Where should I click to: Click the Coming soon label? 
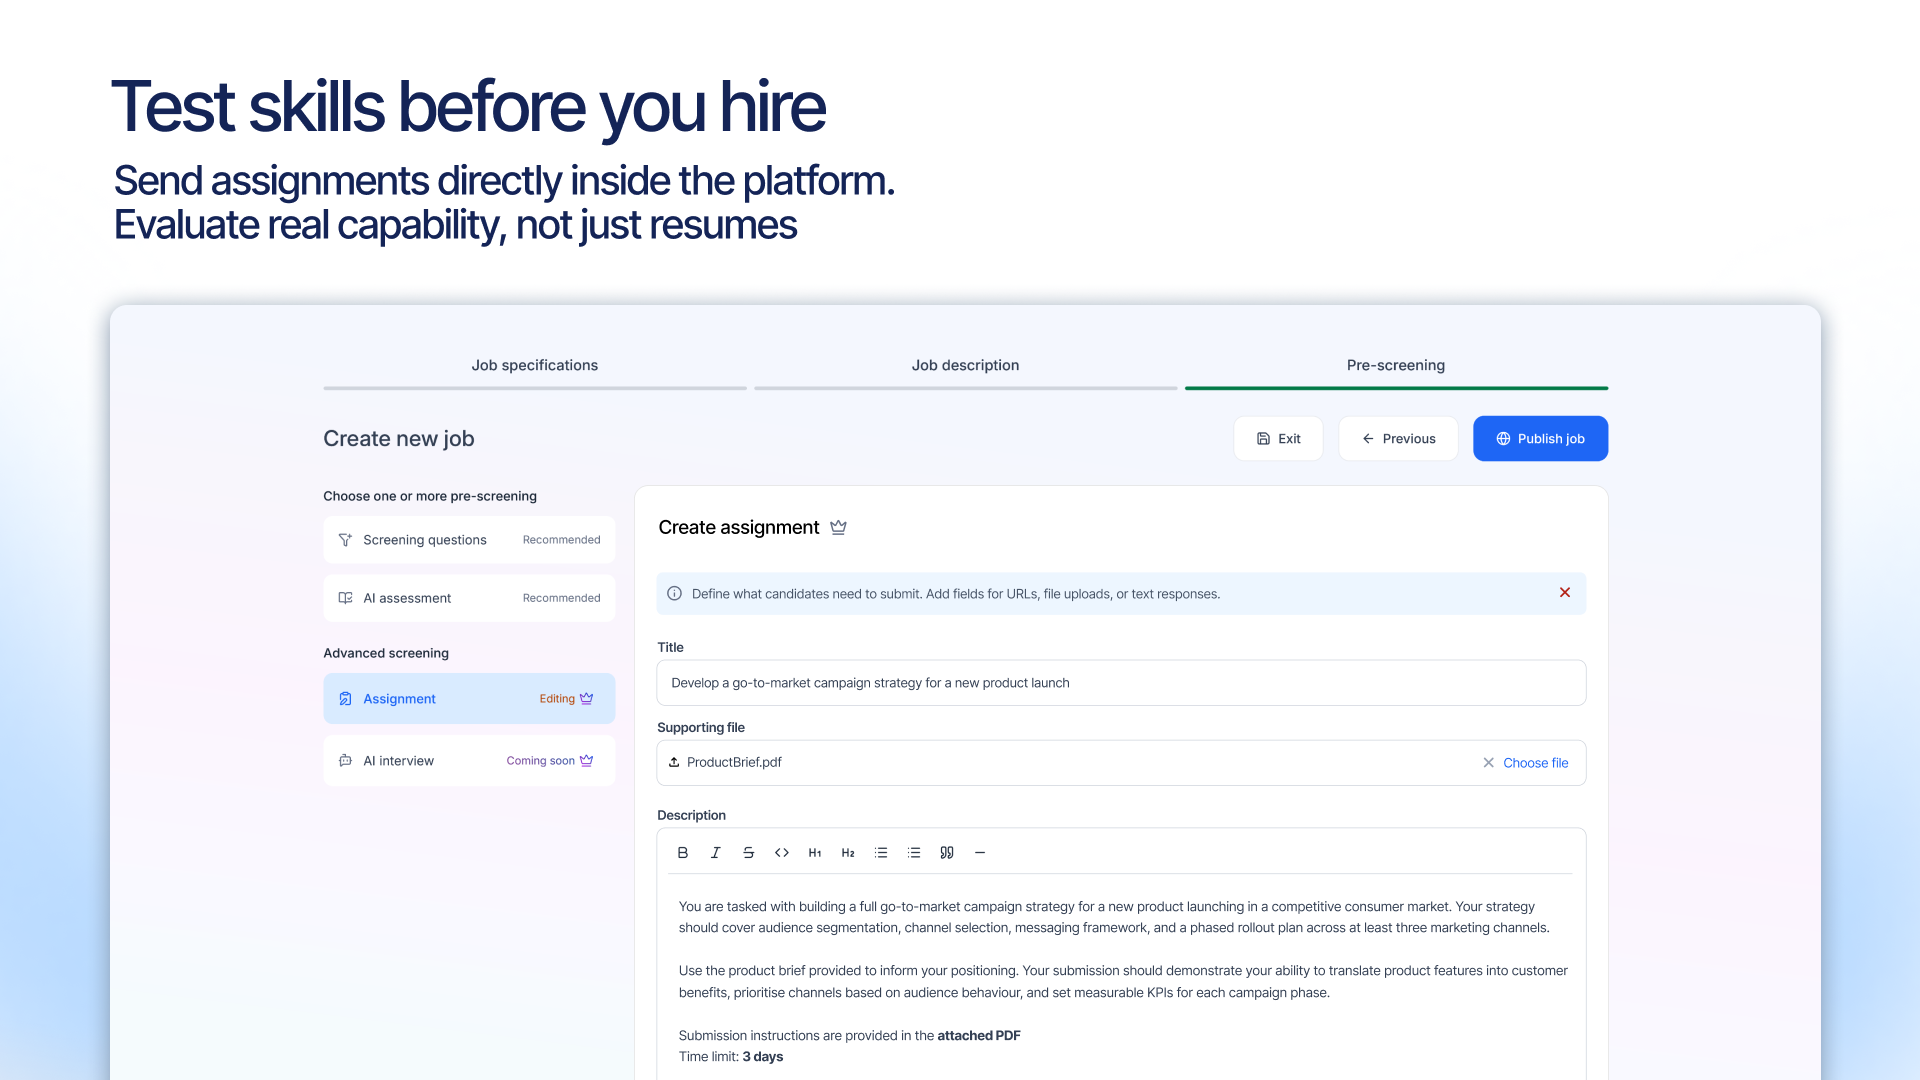(x=540, y=761)
